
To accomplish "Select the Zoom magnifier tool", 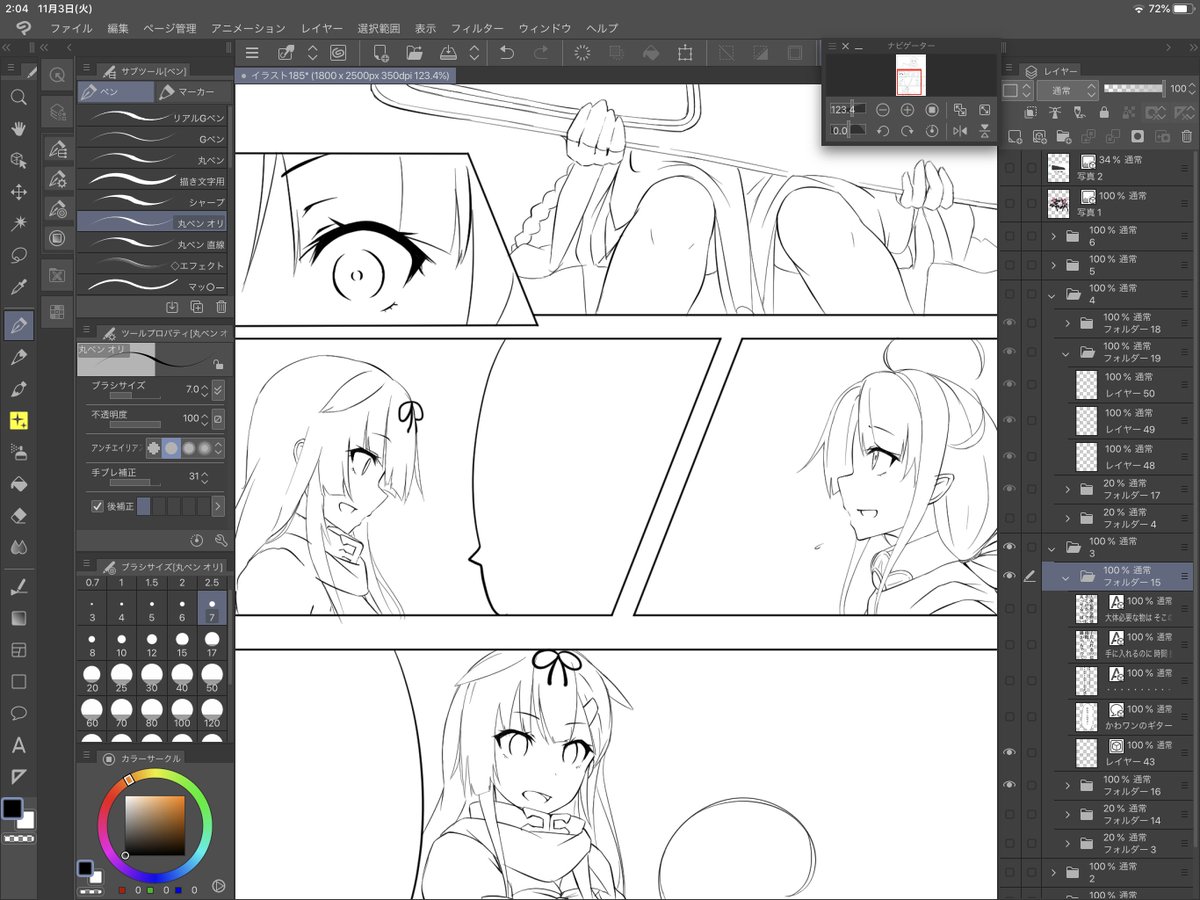I will pyautogui.click(x=19, y=97).
